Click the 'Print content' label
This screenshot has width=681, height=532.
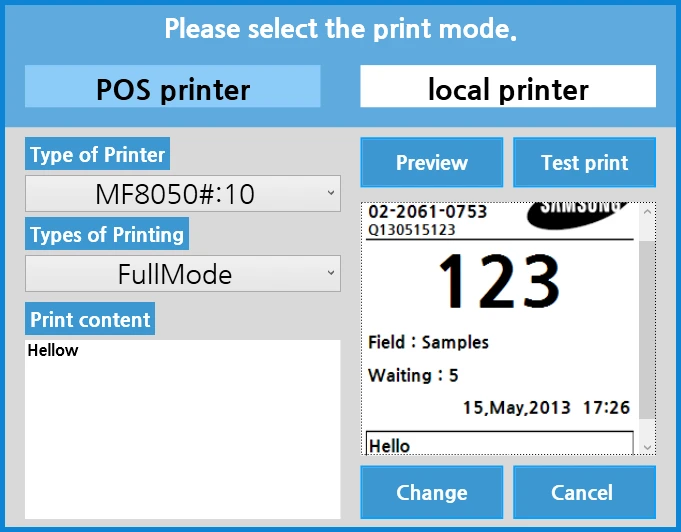tap(90, 319)
